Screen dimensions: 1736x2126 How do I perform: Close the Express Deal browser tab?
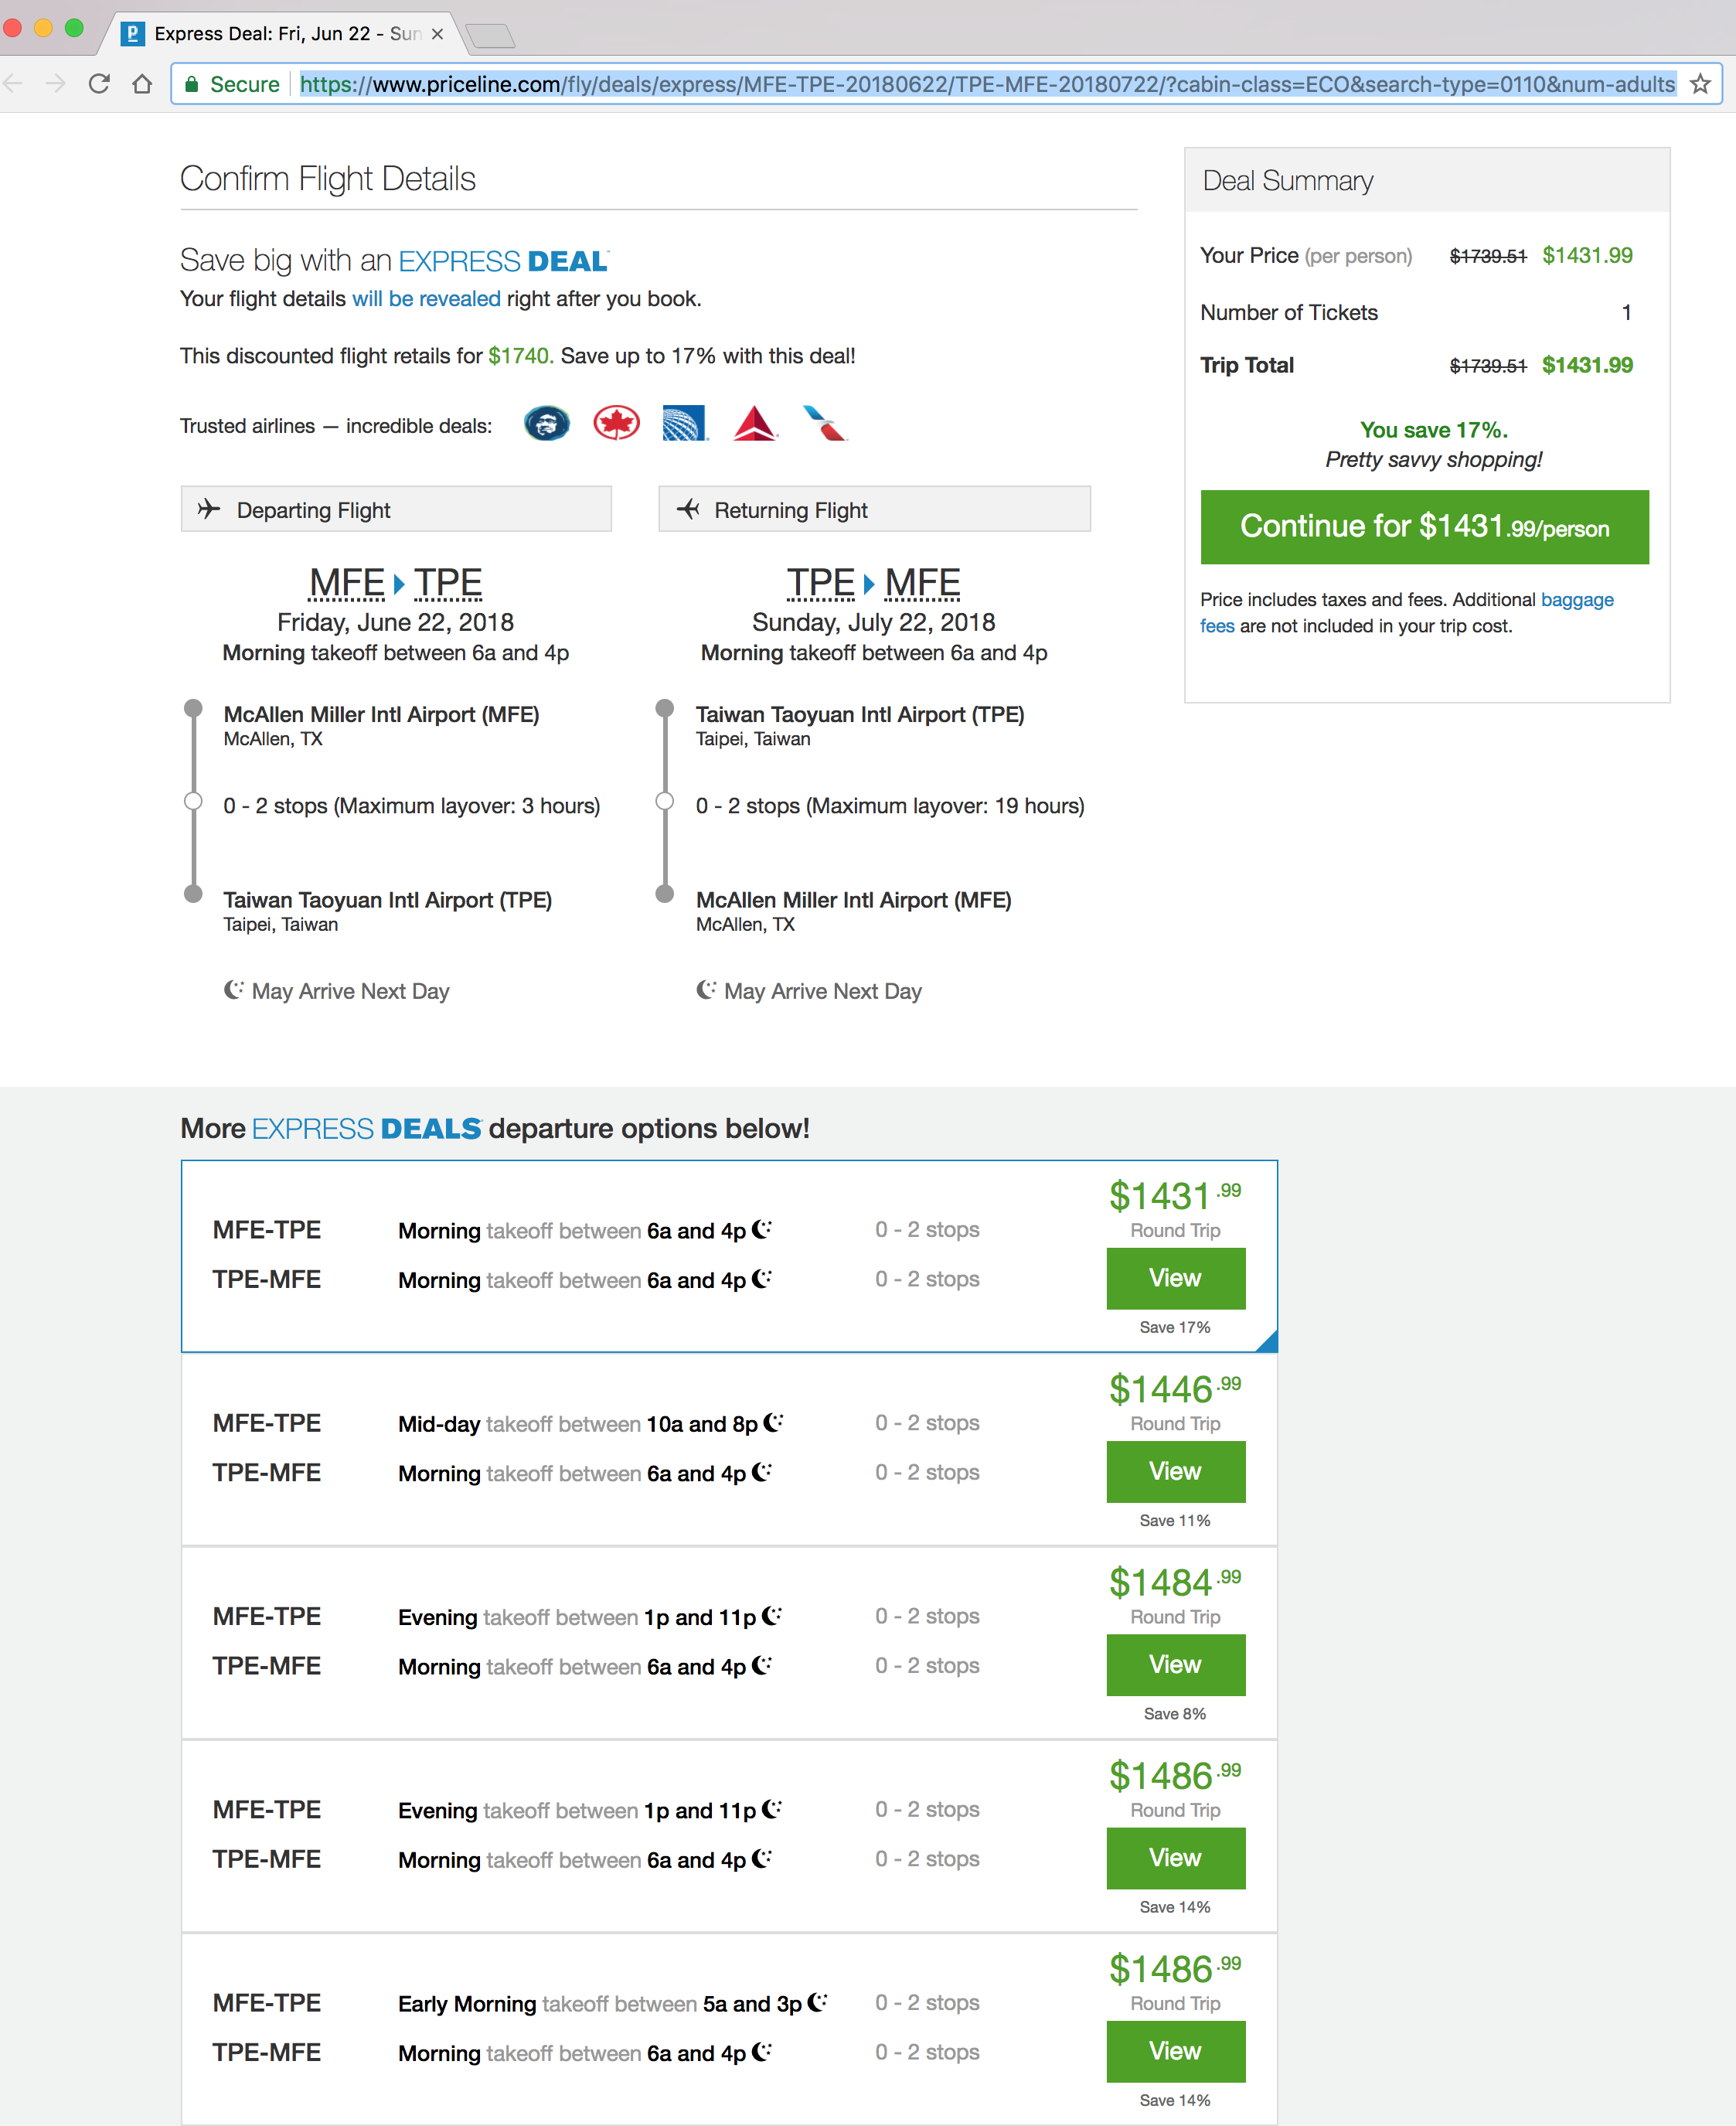click(x=437, y=34)
